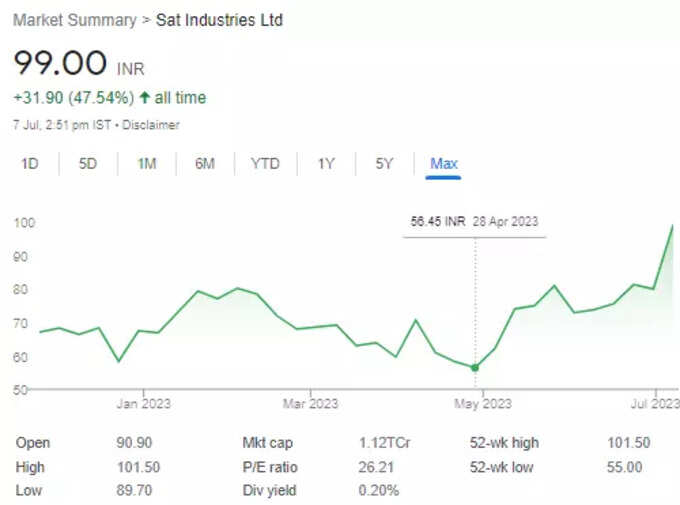Image resolution: width=680 pixels, height=505 pixels.
Task: Open the 1M chart range
Action: 147,164
